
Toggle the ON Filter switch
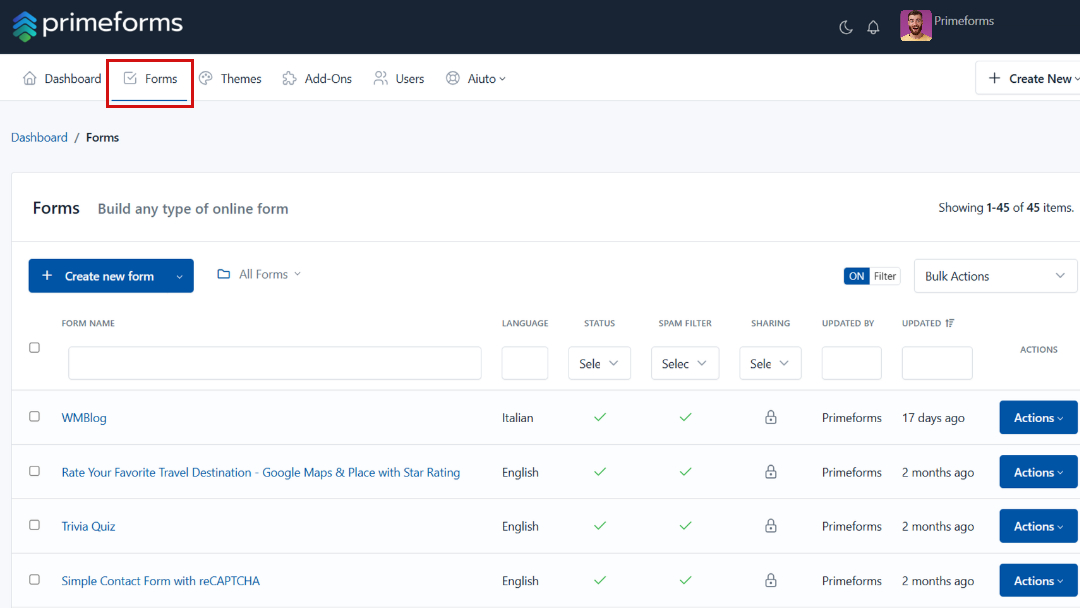pos(871,276)
